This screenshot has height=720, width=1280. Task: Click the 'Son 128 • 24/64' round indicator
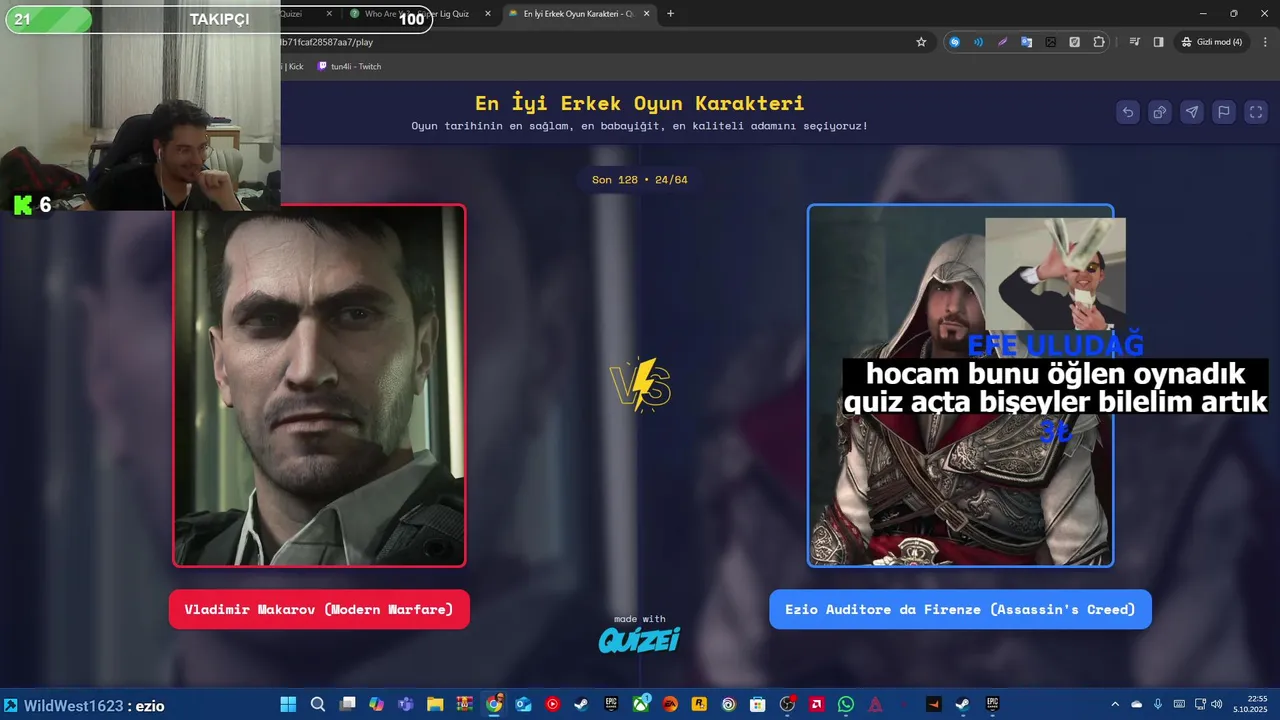coord(640,180)
